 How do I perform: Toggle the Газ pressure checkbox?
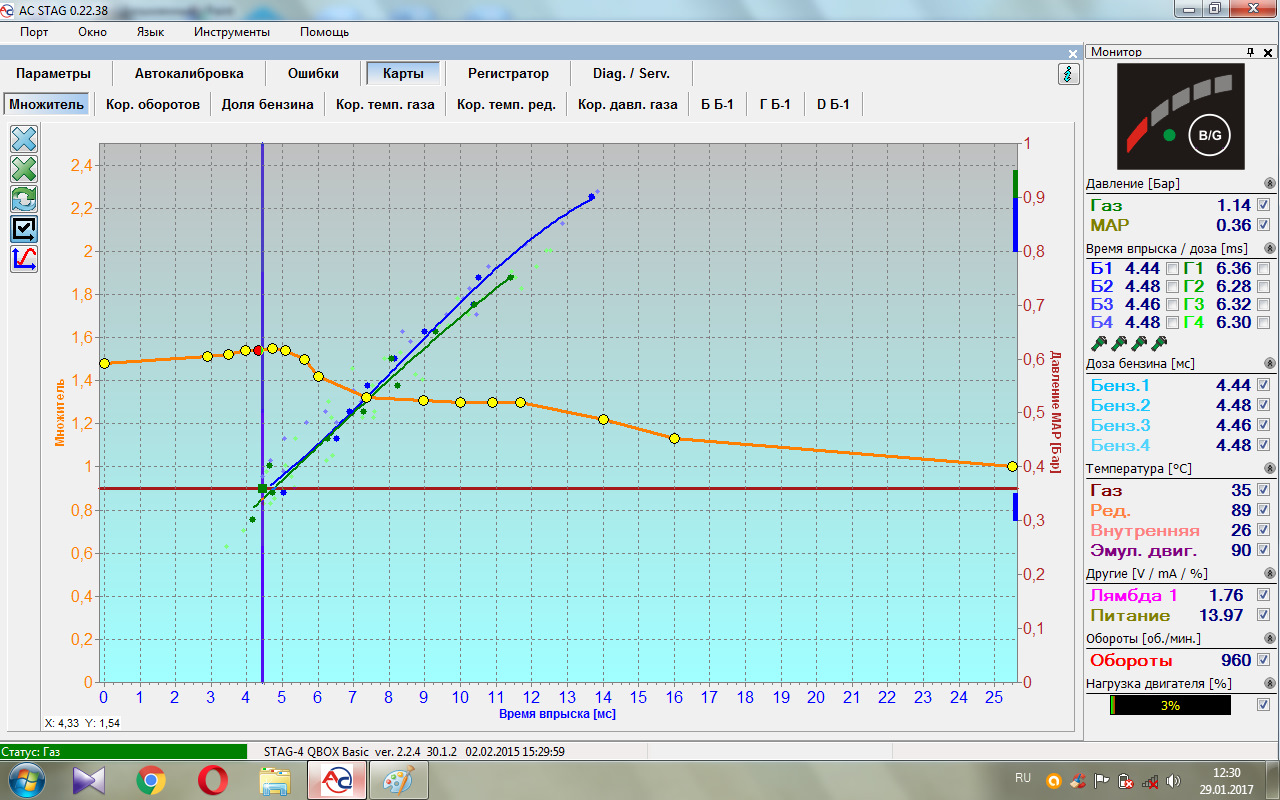pyautogui.click(x=1263, y=205)
